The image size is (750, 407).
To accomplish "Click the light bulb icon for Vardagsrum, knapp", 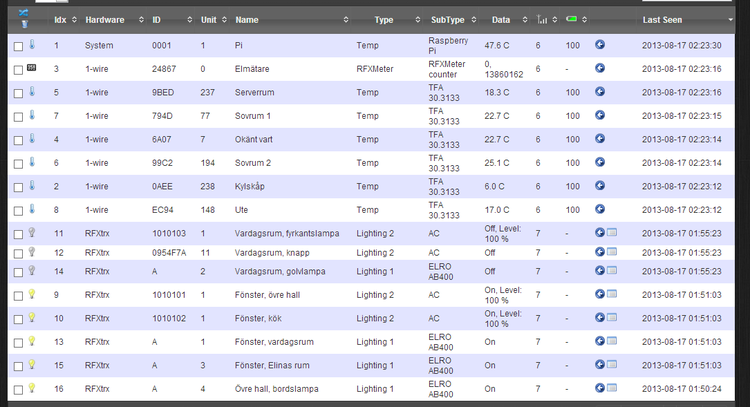I will 32,253.
